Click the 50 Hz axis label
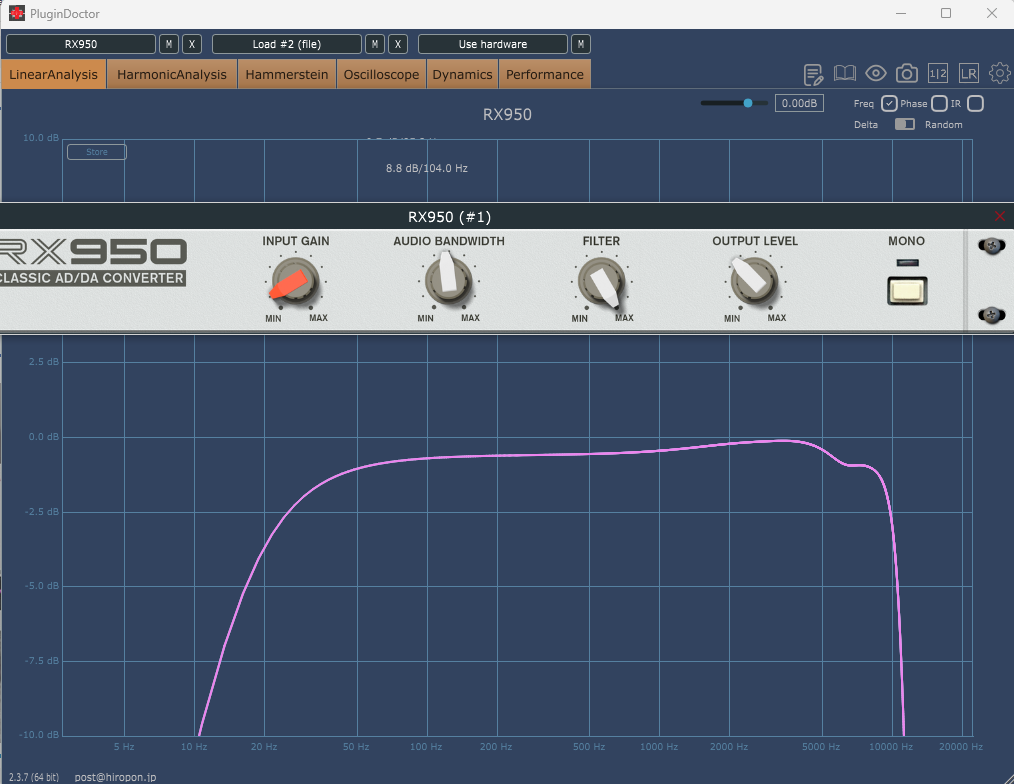This screenshot has width=1014, height=784. pos(356,746)
